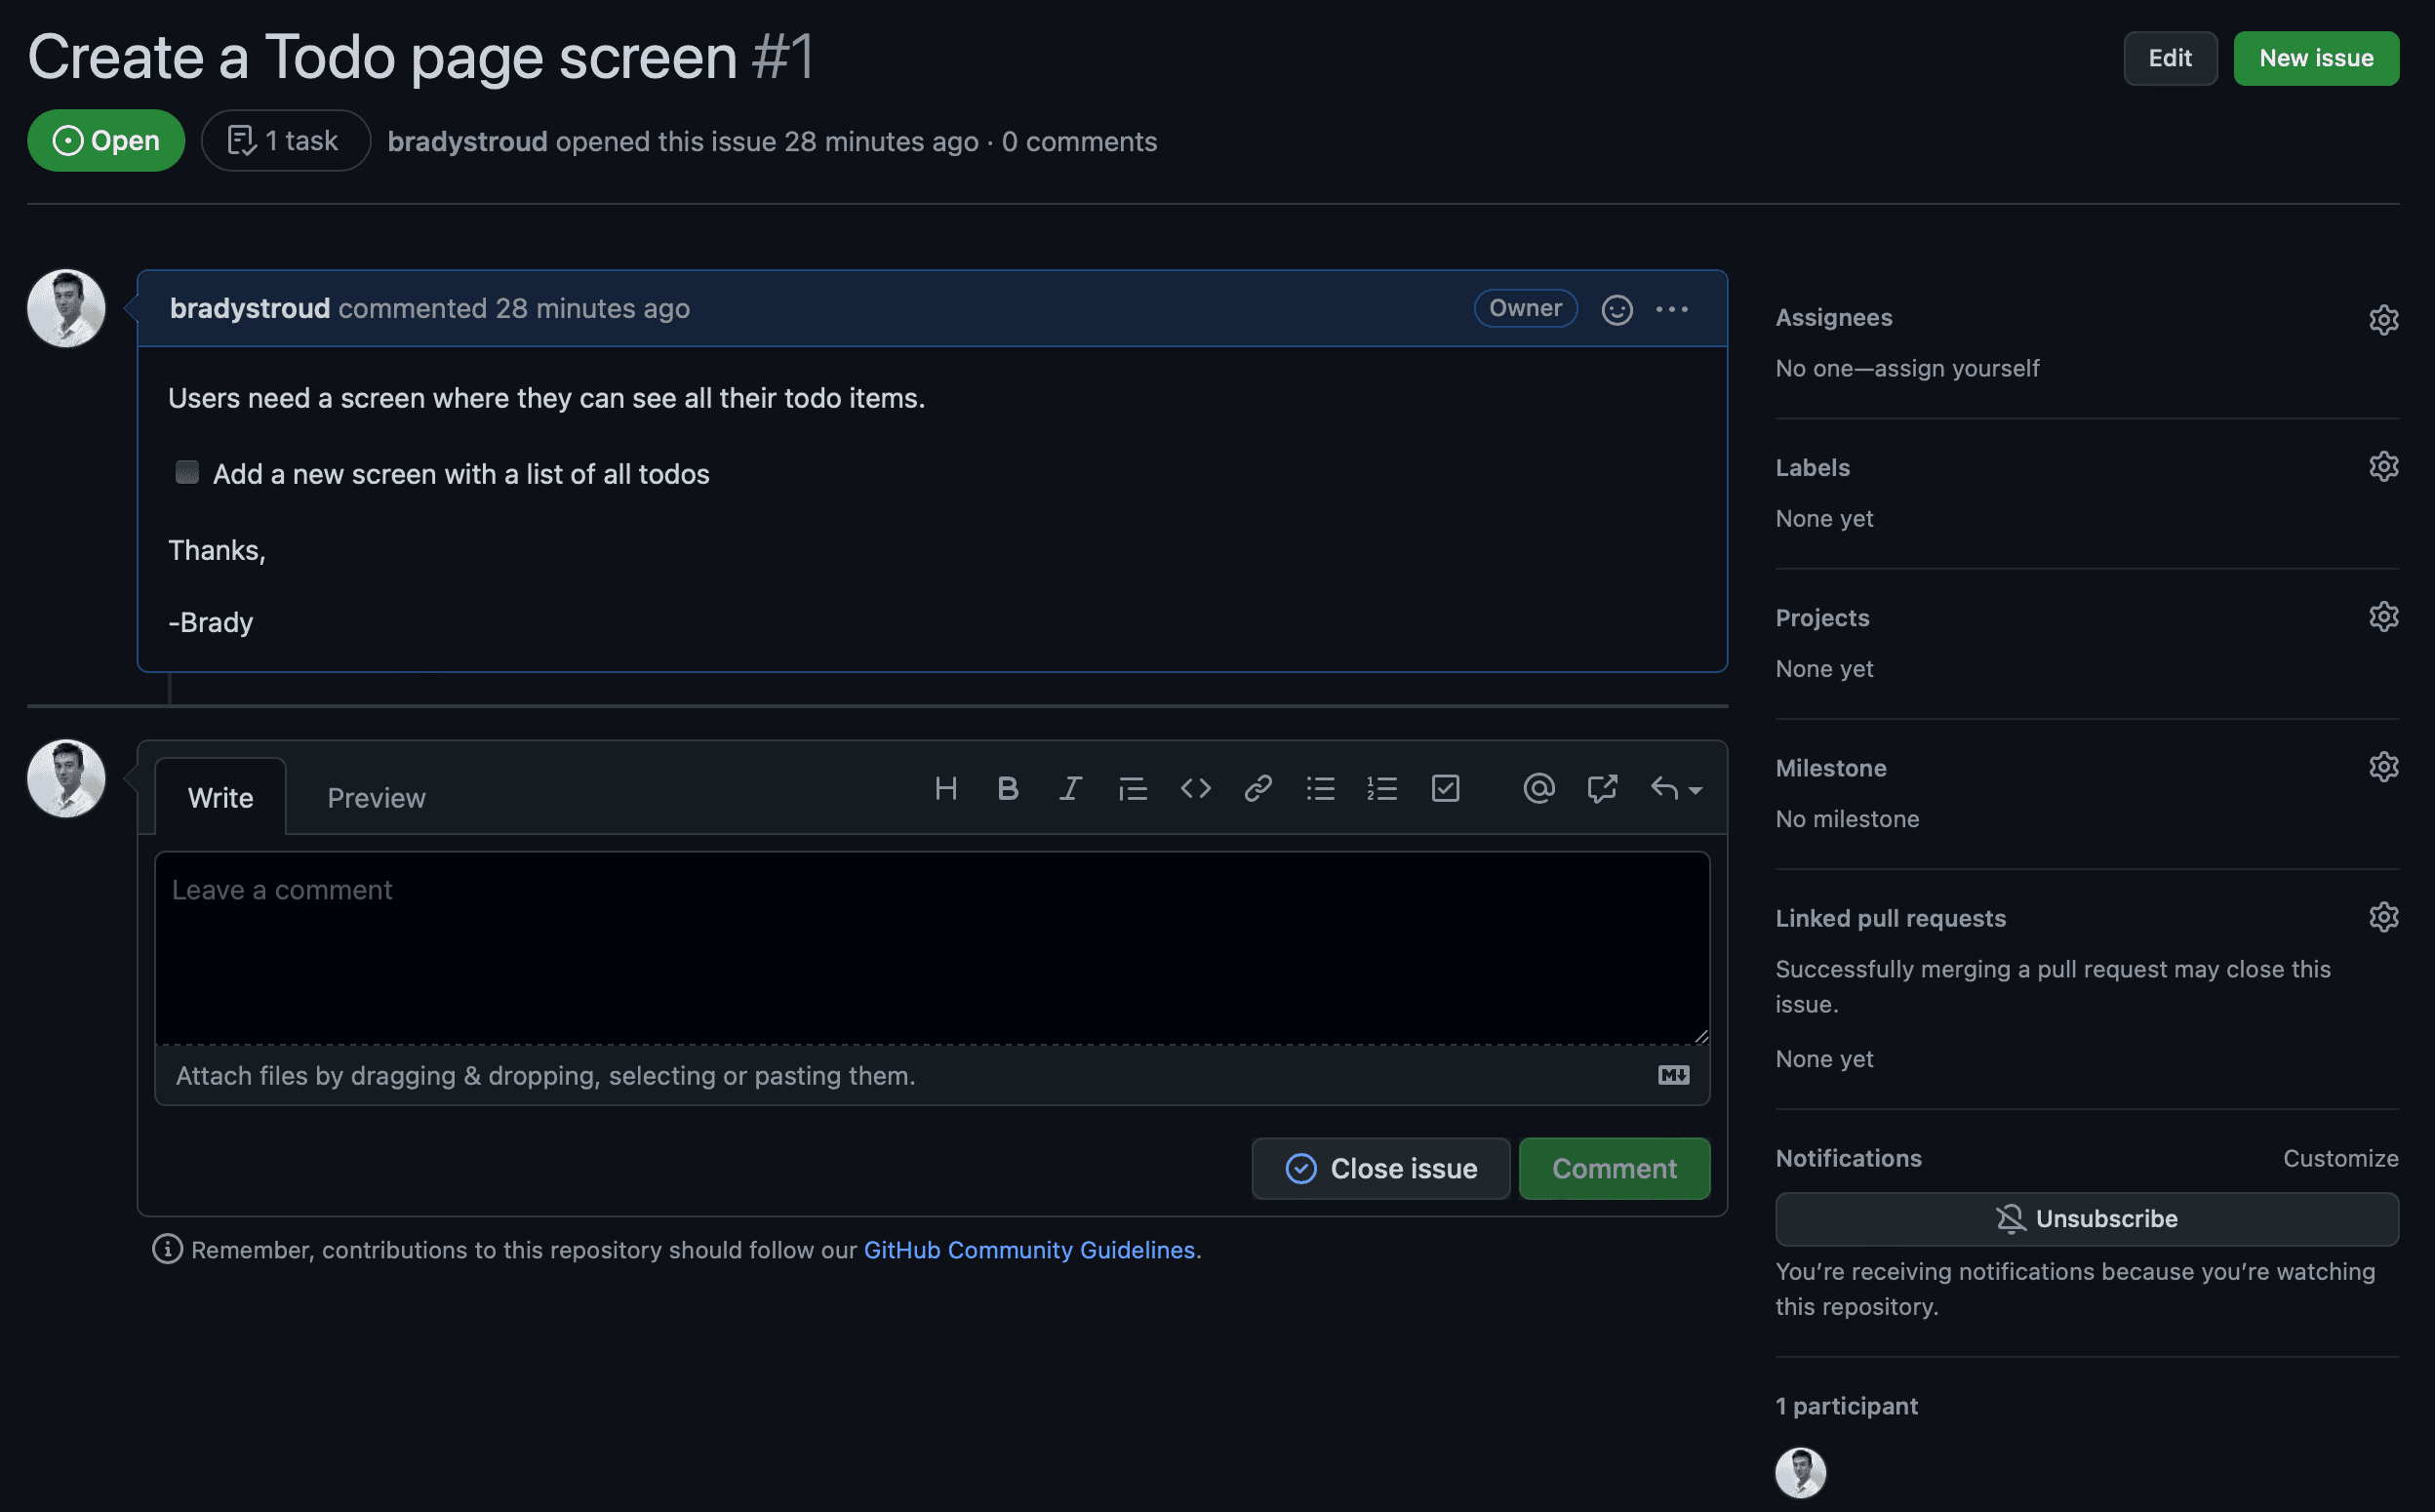Add a link using the link icon
Screen dimensions: 2435x1512
[1258, 789]
